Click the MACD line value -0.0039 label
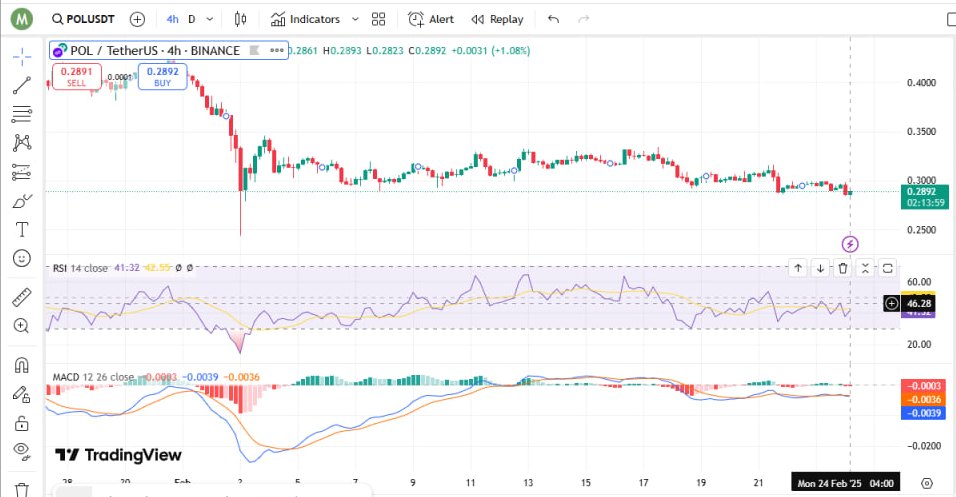The image size is (956, 497). click(925, 413)
